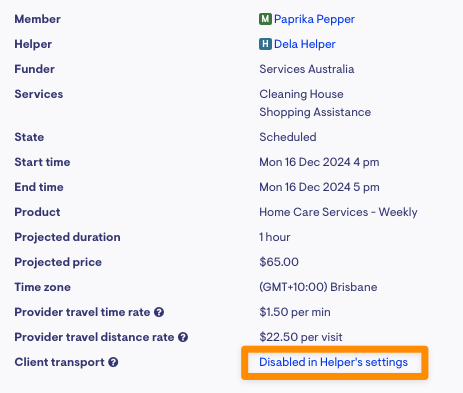Click the Cleaning House service entry
The width and height of the screenshot is (463, 393).
pos(301,94)
